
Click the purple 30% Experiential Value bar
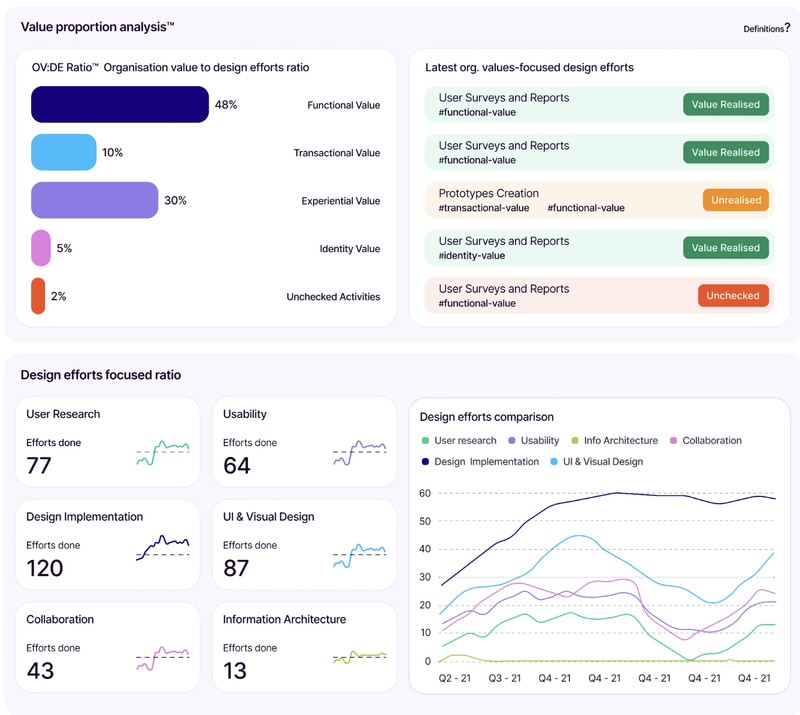[94, 200]
